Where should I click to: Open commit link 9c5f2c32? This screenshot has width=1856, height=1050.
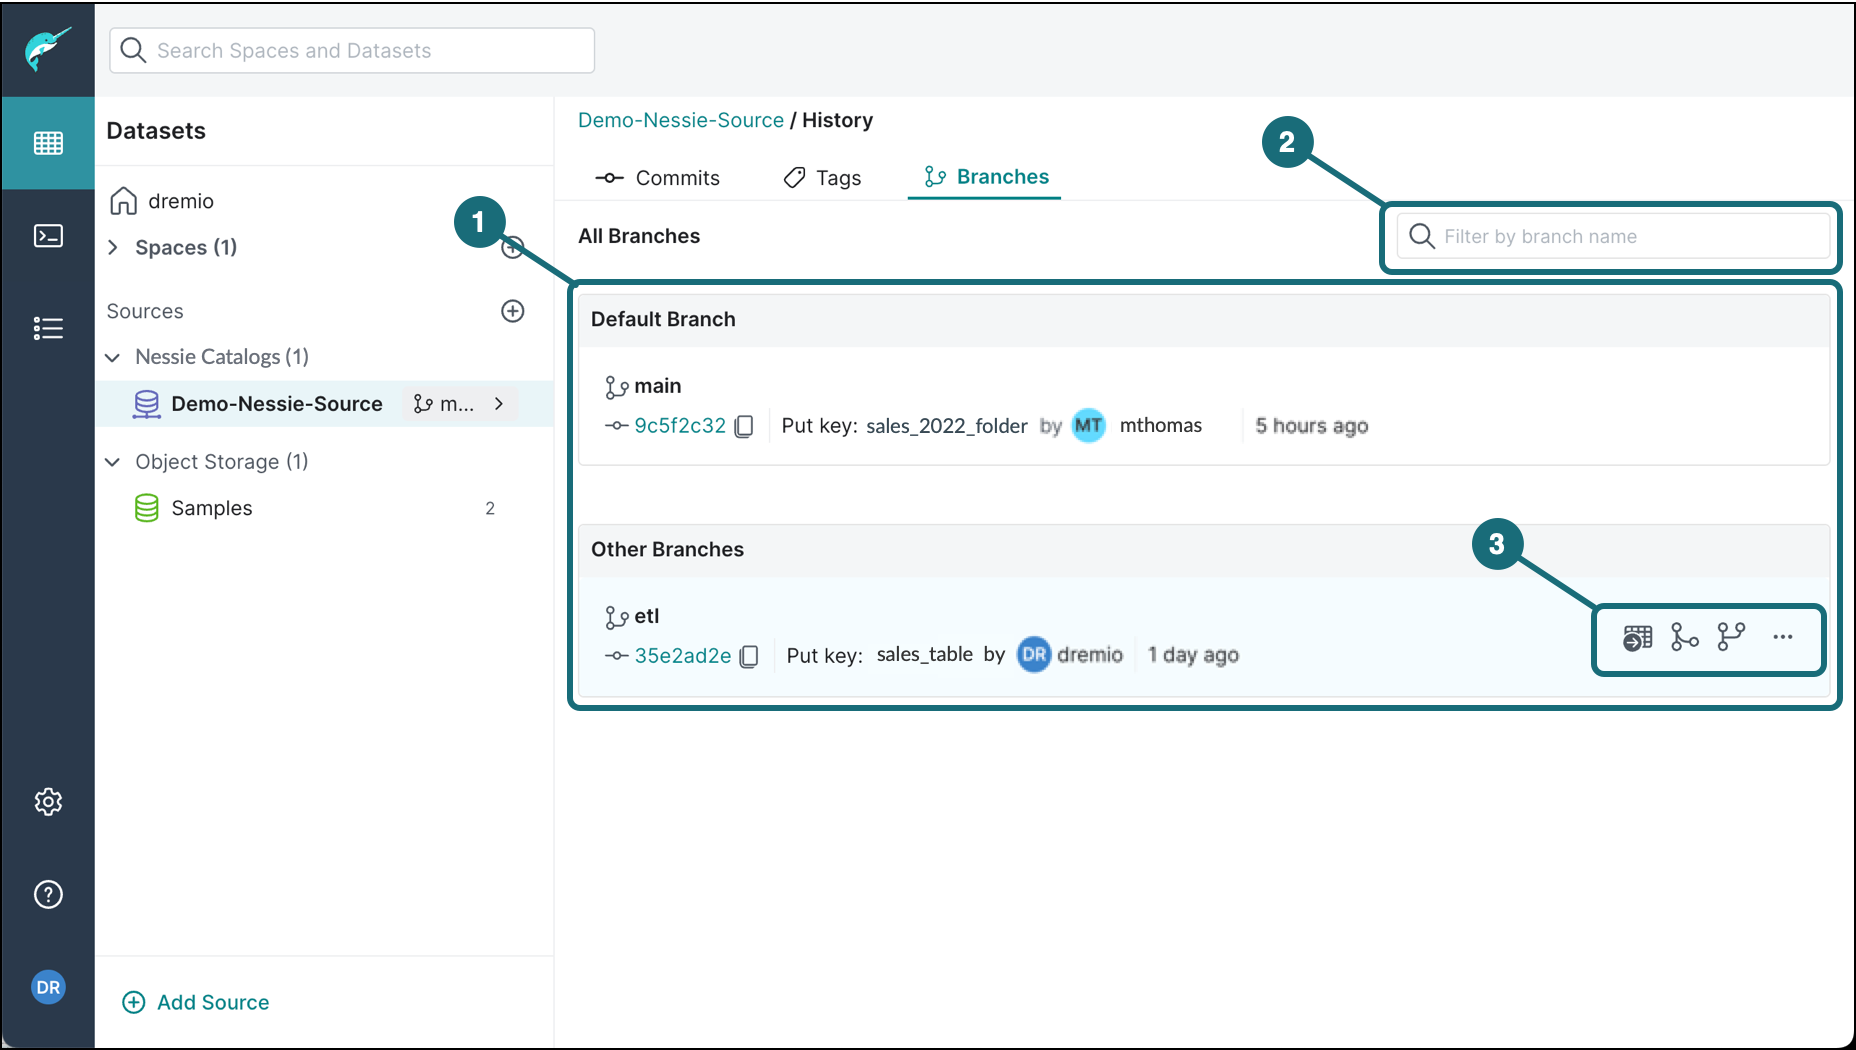coord(679,426)
